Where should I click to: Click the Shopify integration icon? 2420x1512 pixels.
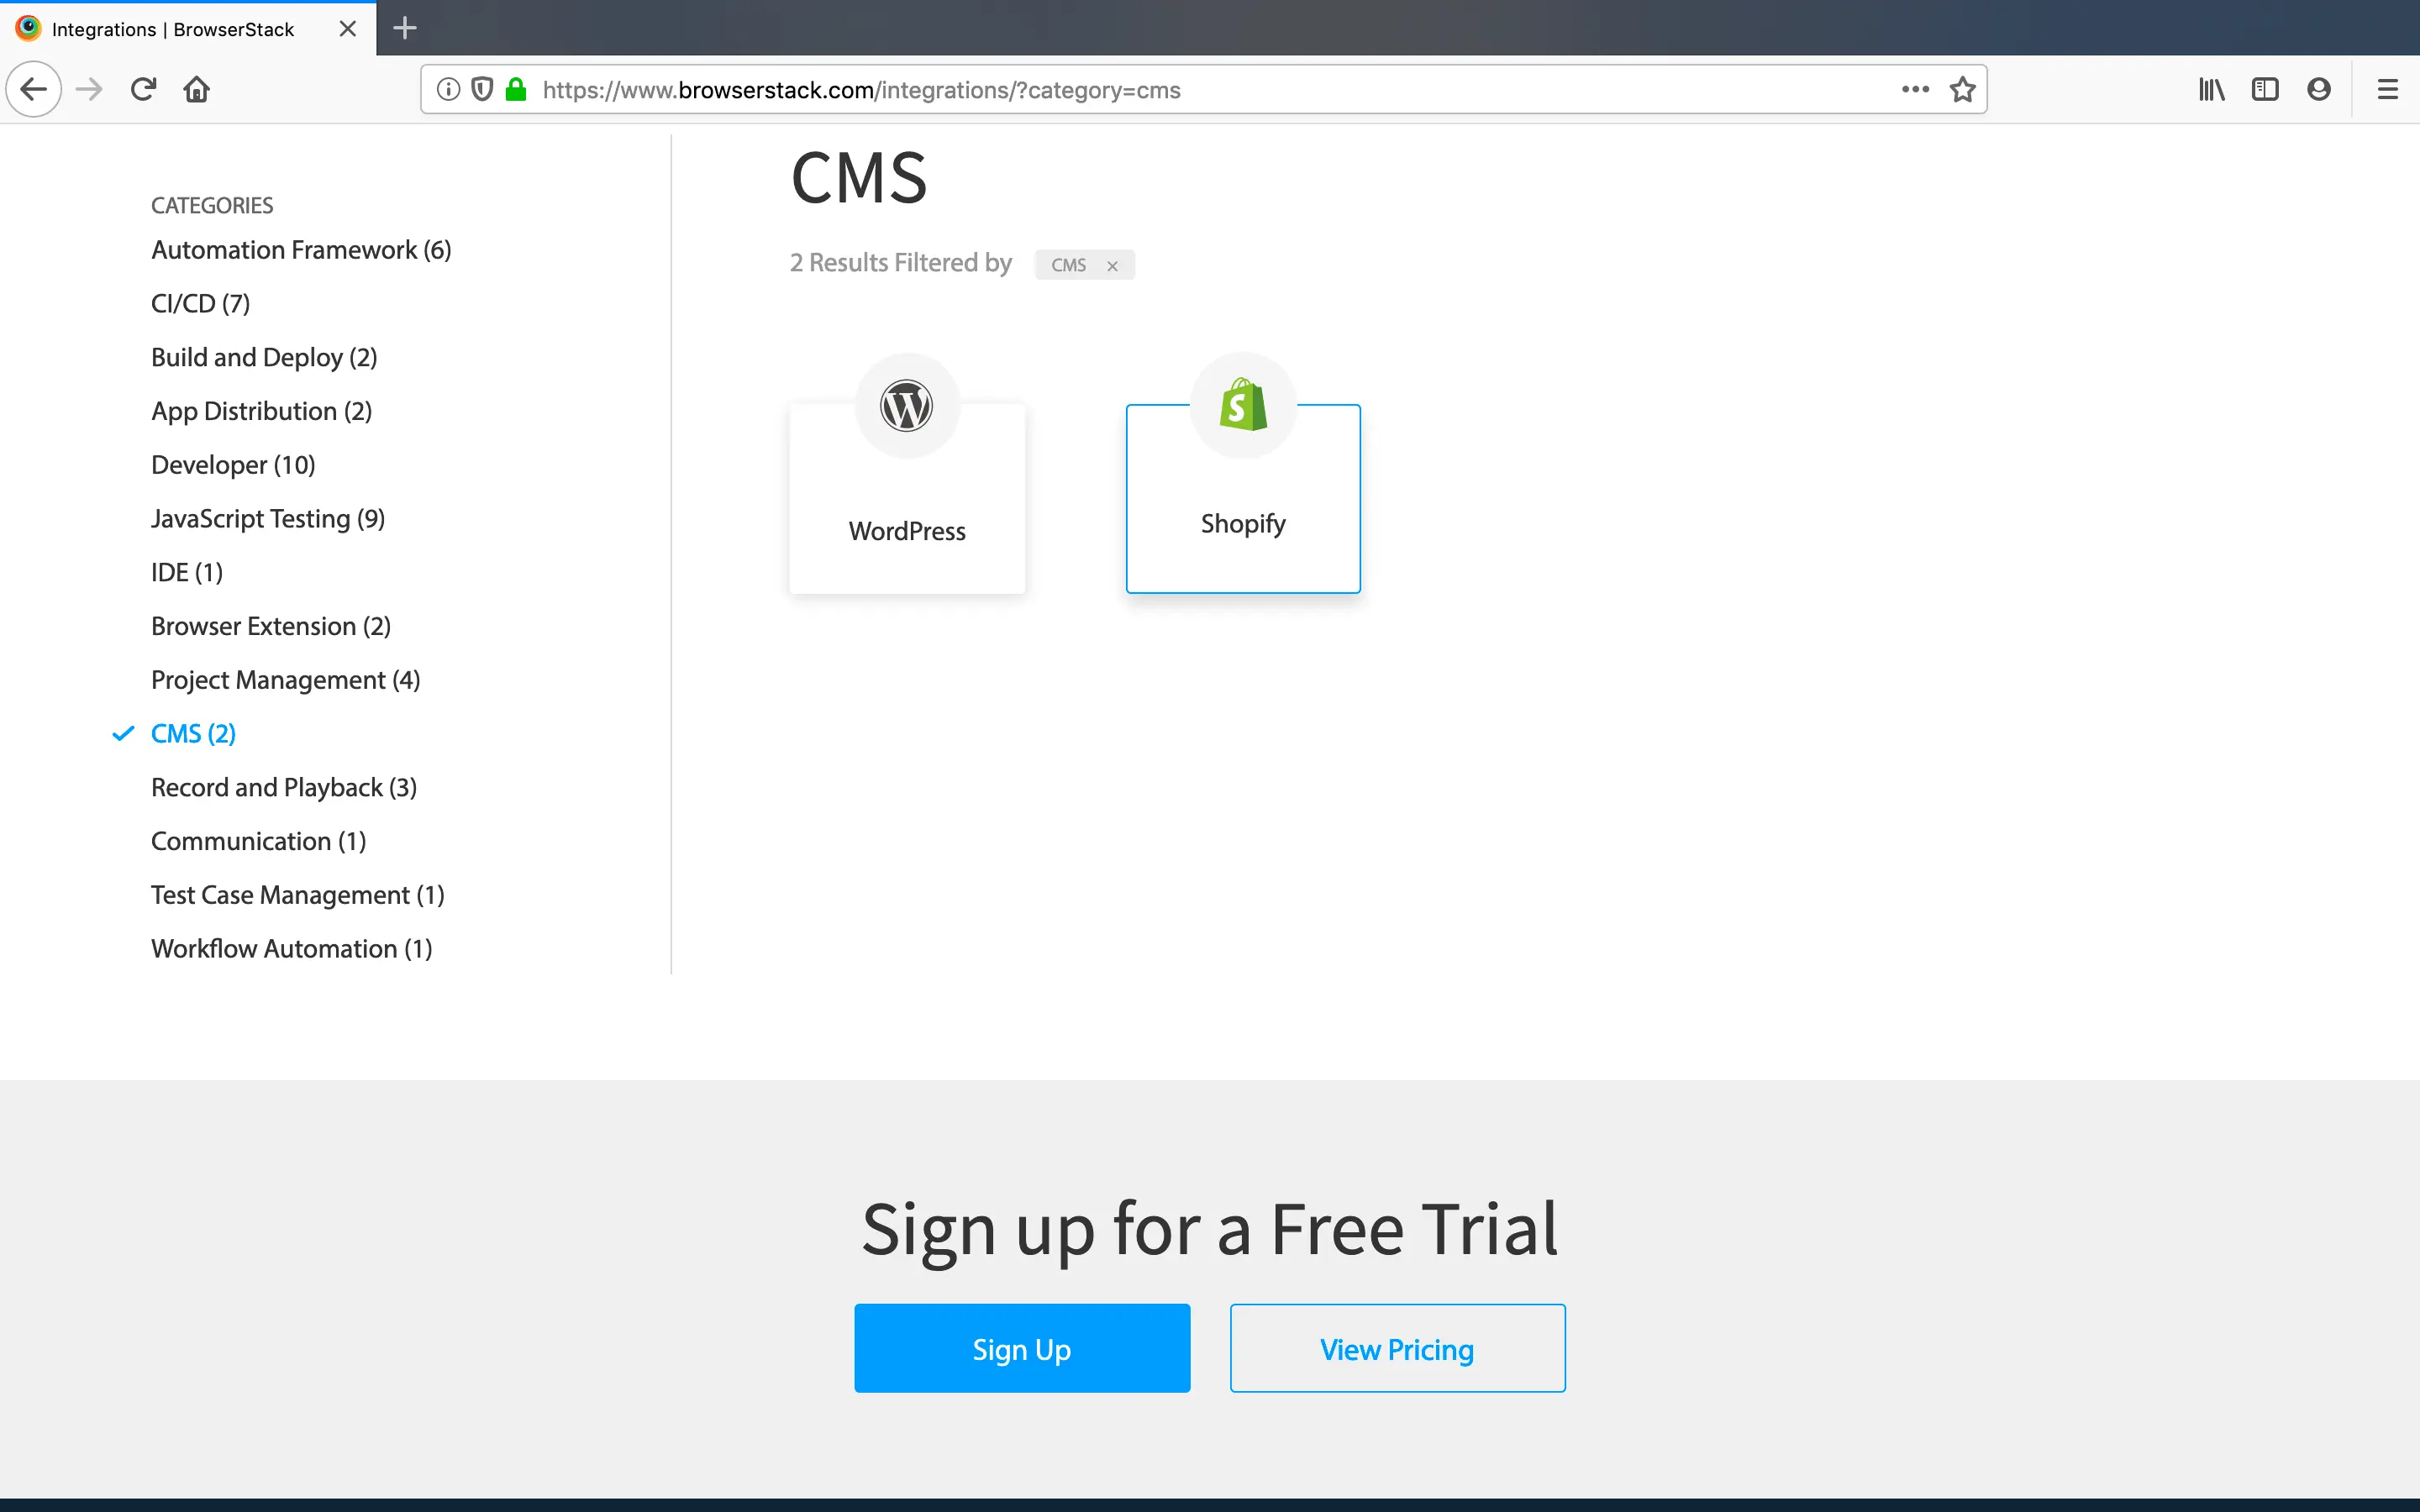1244,404
